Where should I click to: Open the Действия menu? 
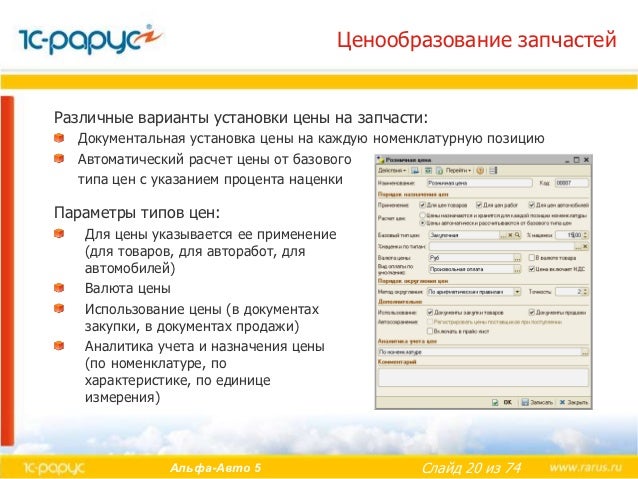392,171
